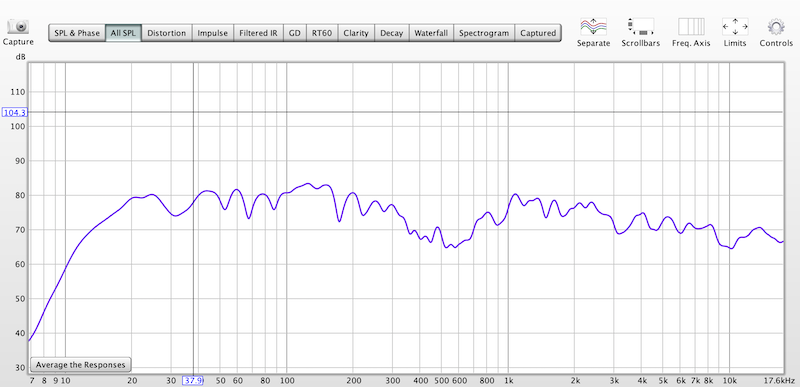The width and height of the screenshot is (800, 387).
Task: Click the Capture camera icon
Action: click(18, 27)
